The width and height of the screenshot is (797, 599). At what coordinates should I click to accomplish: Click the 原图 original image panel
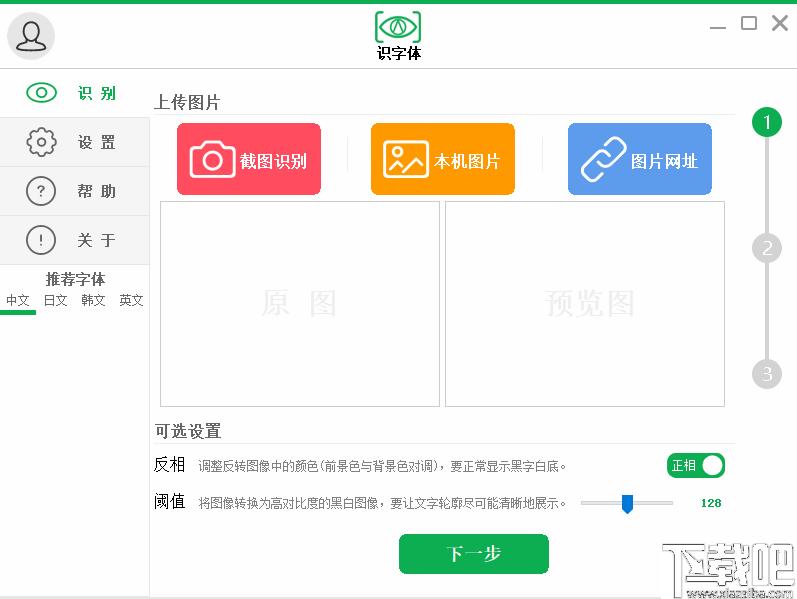tap(299, 304)
